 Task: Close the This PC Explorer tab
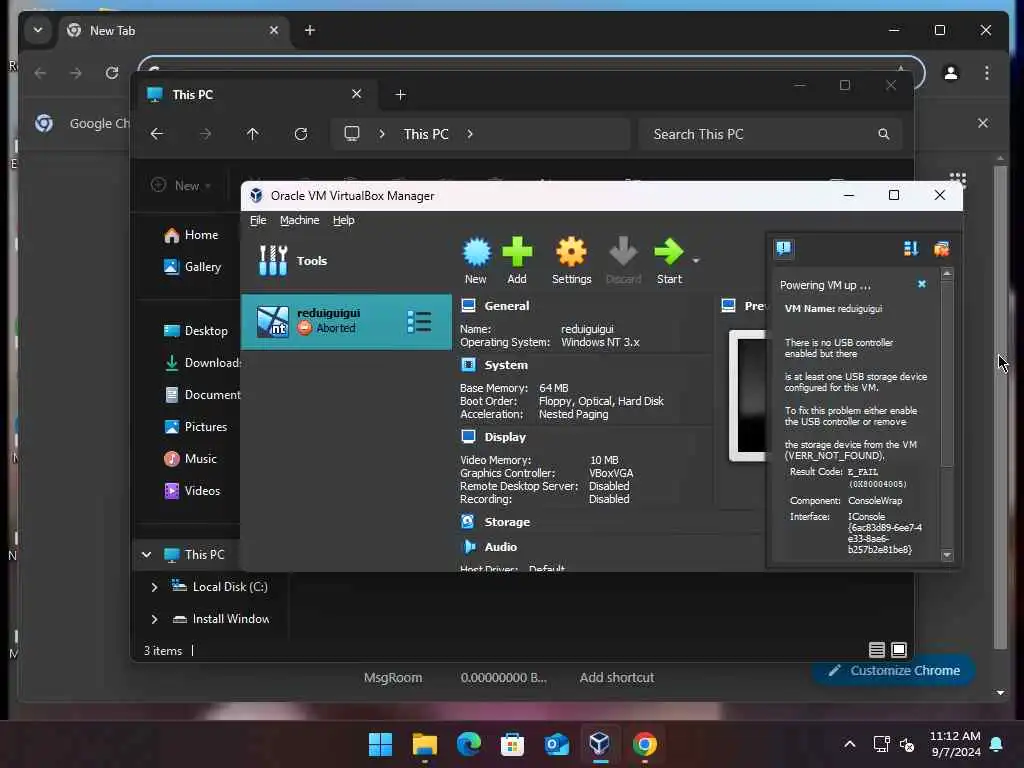pyautogui.click(x=357, y=94)
